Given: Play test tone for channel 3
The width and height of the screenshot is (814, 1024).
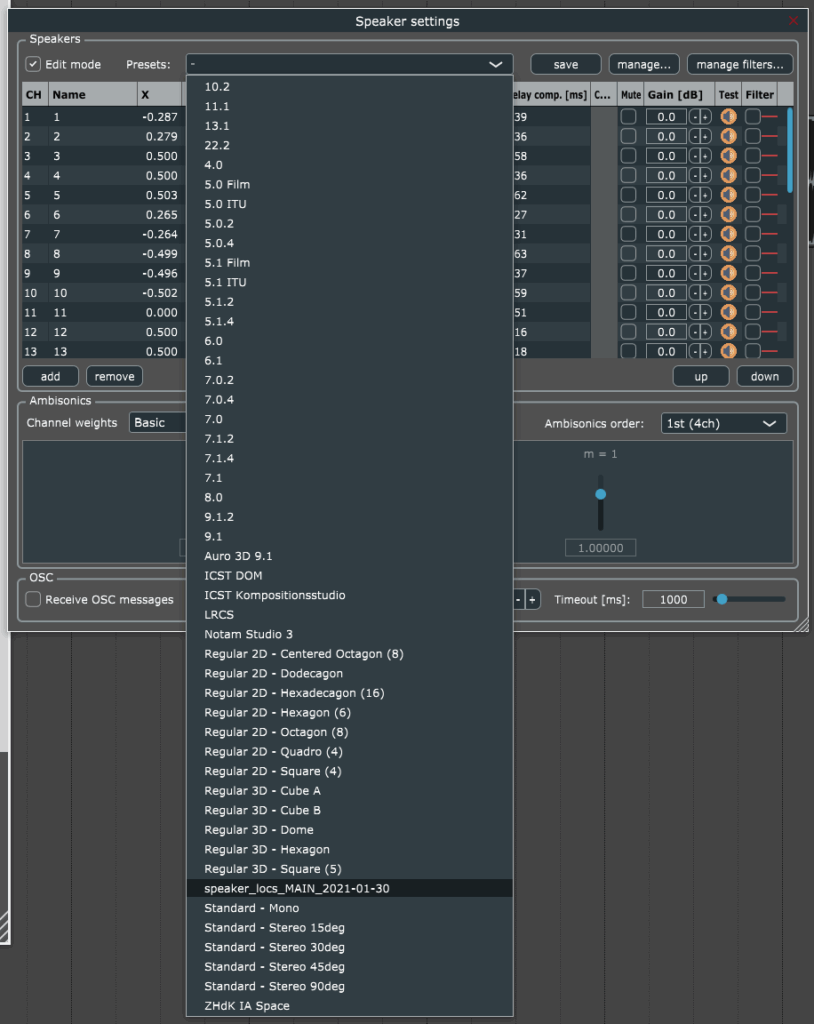Looking at the screenshot, I should 728,156.
